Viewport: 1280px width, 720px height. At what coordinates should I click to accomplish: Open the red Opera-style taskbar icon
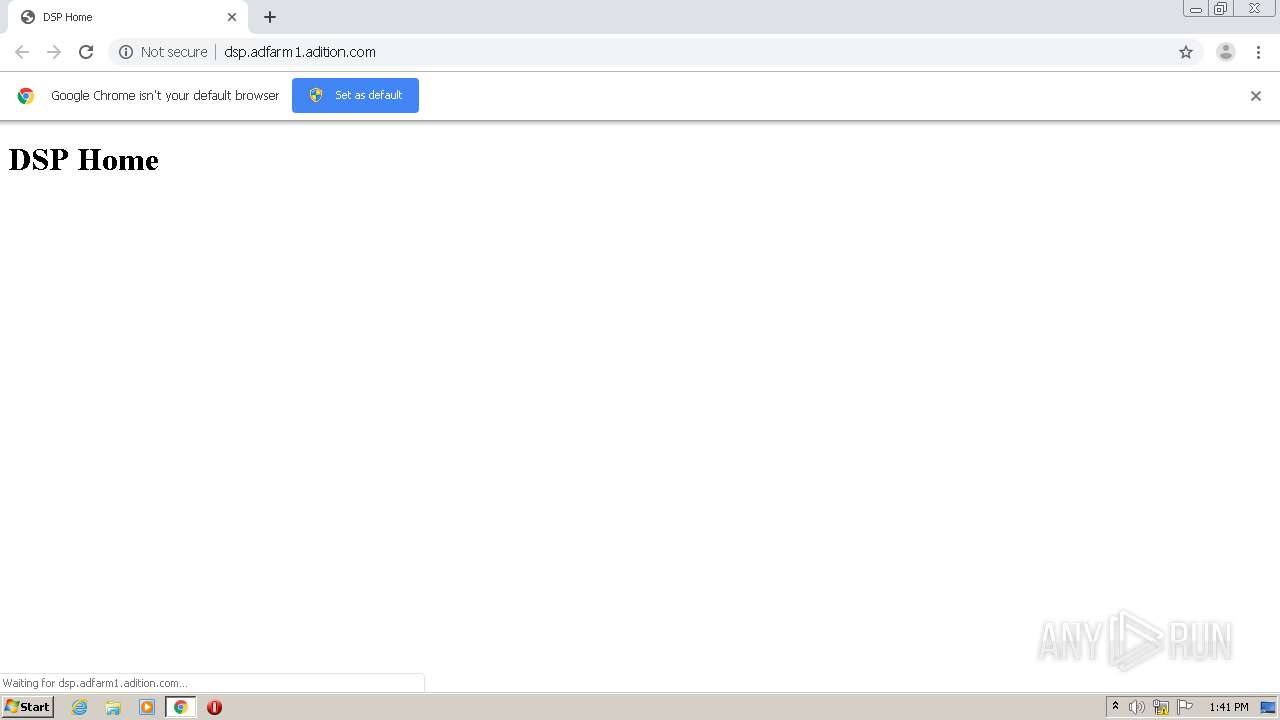pyautogui.click(x=214, y=707)
